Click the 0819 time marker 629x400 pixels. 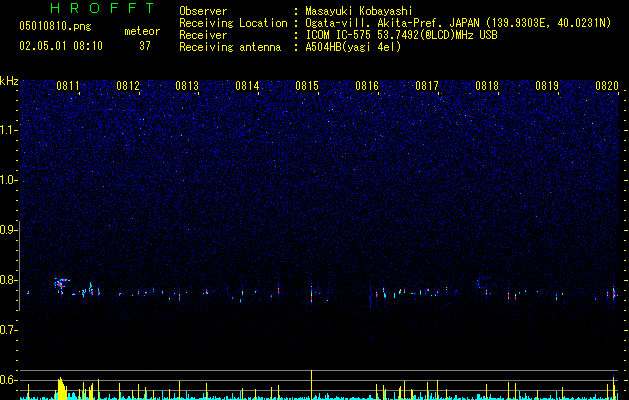(x=547, y=86)
